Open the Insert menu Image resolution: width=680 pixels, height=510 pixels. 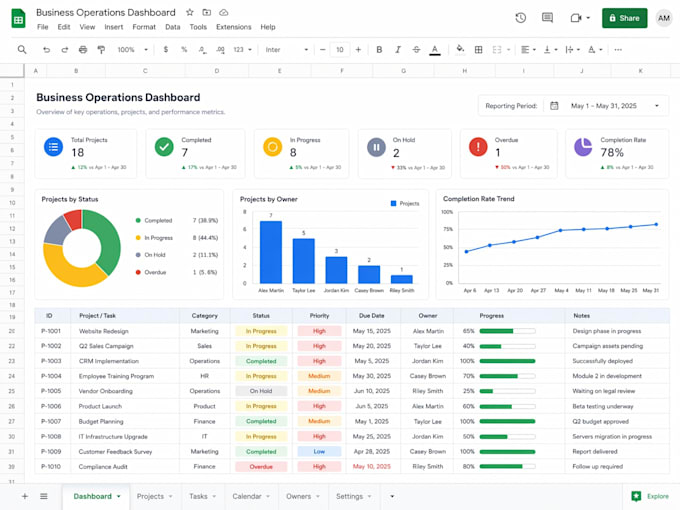click(114, 27)
